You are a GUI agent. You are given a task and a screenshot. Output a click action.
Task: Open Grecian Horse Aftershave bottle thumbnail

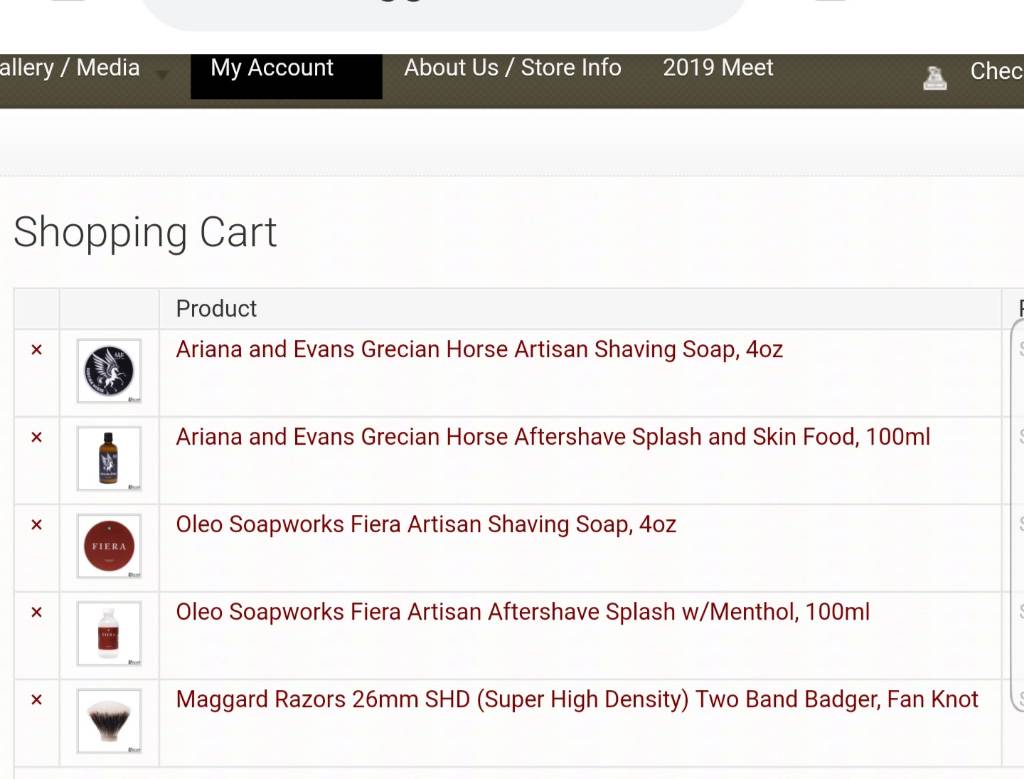coord(109,458)
